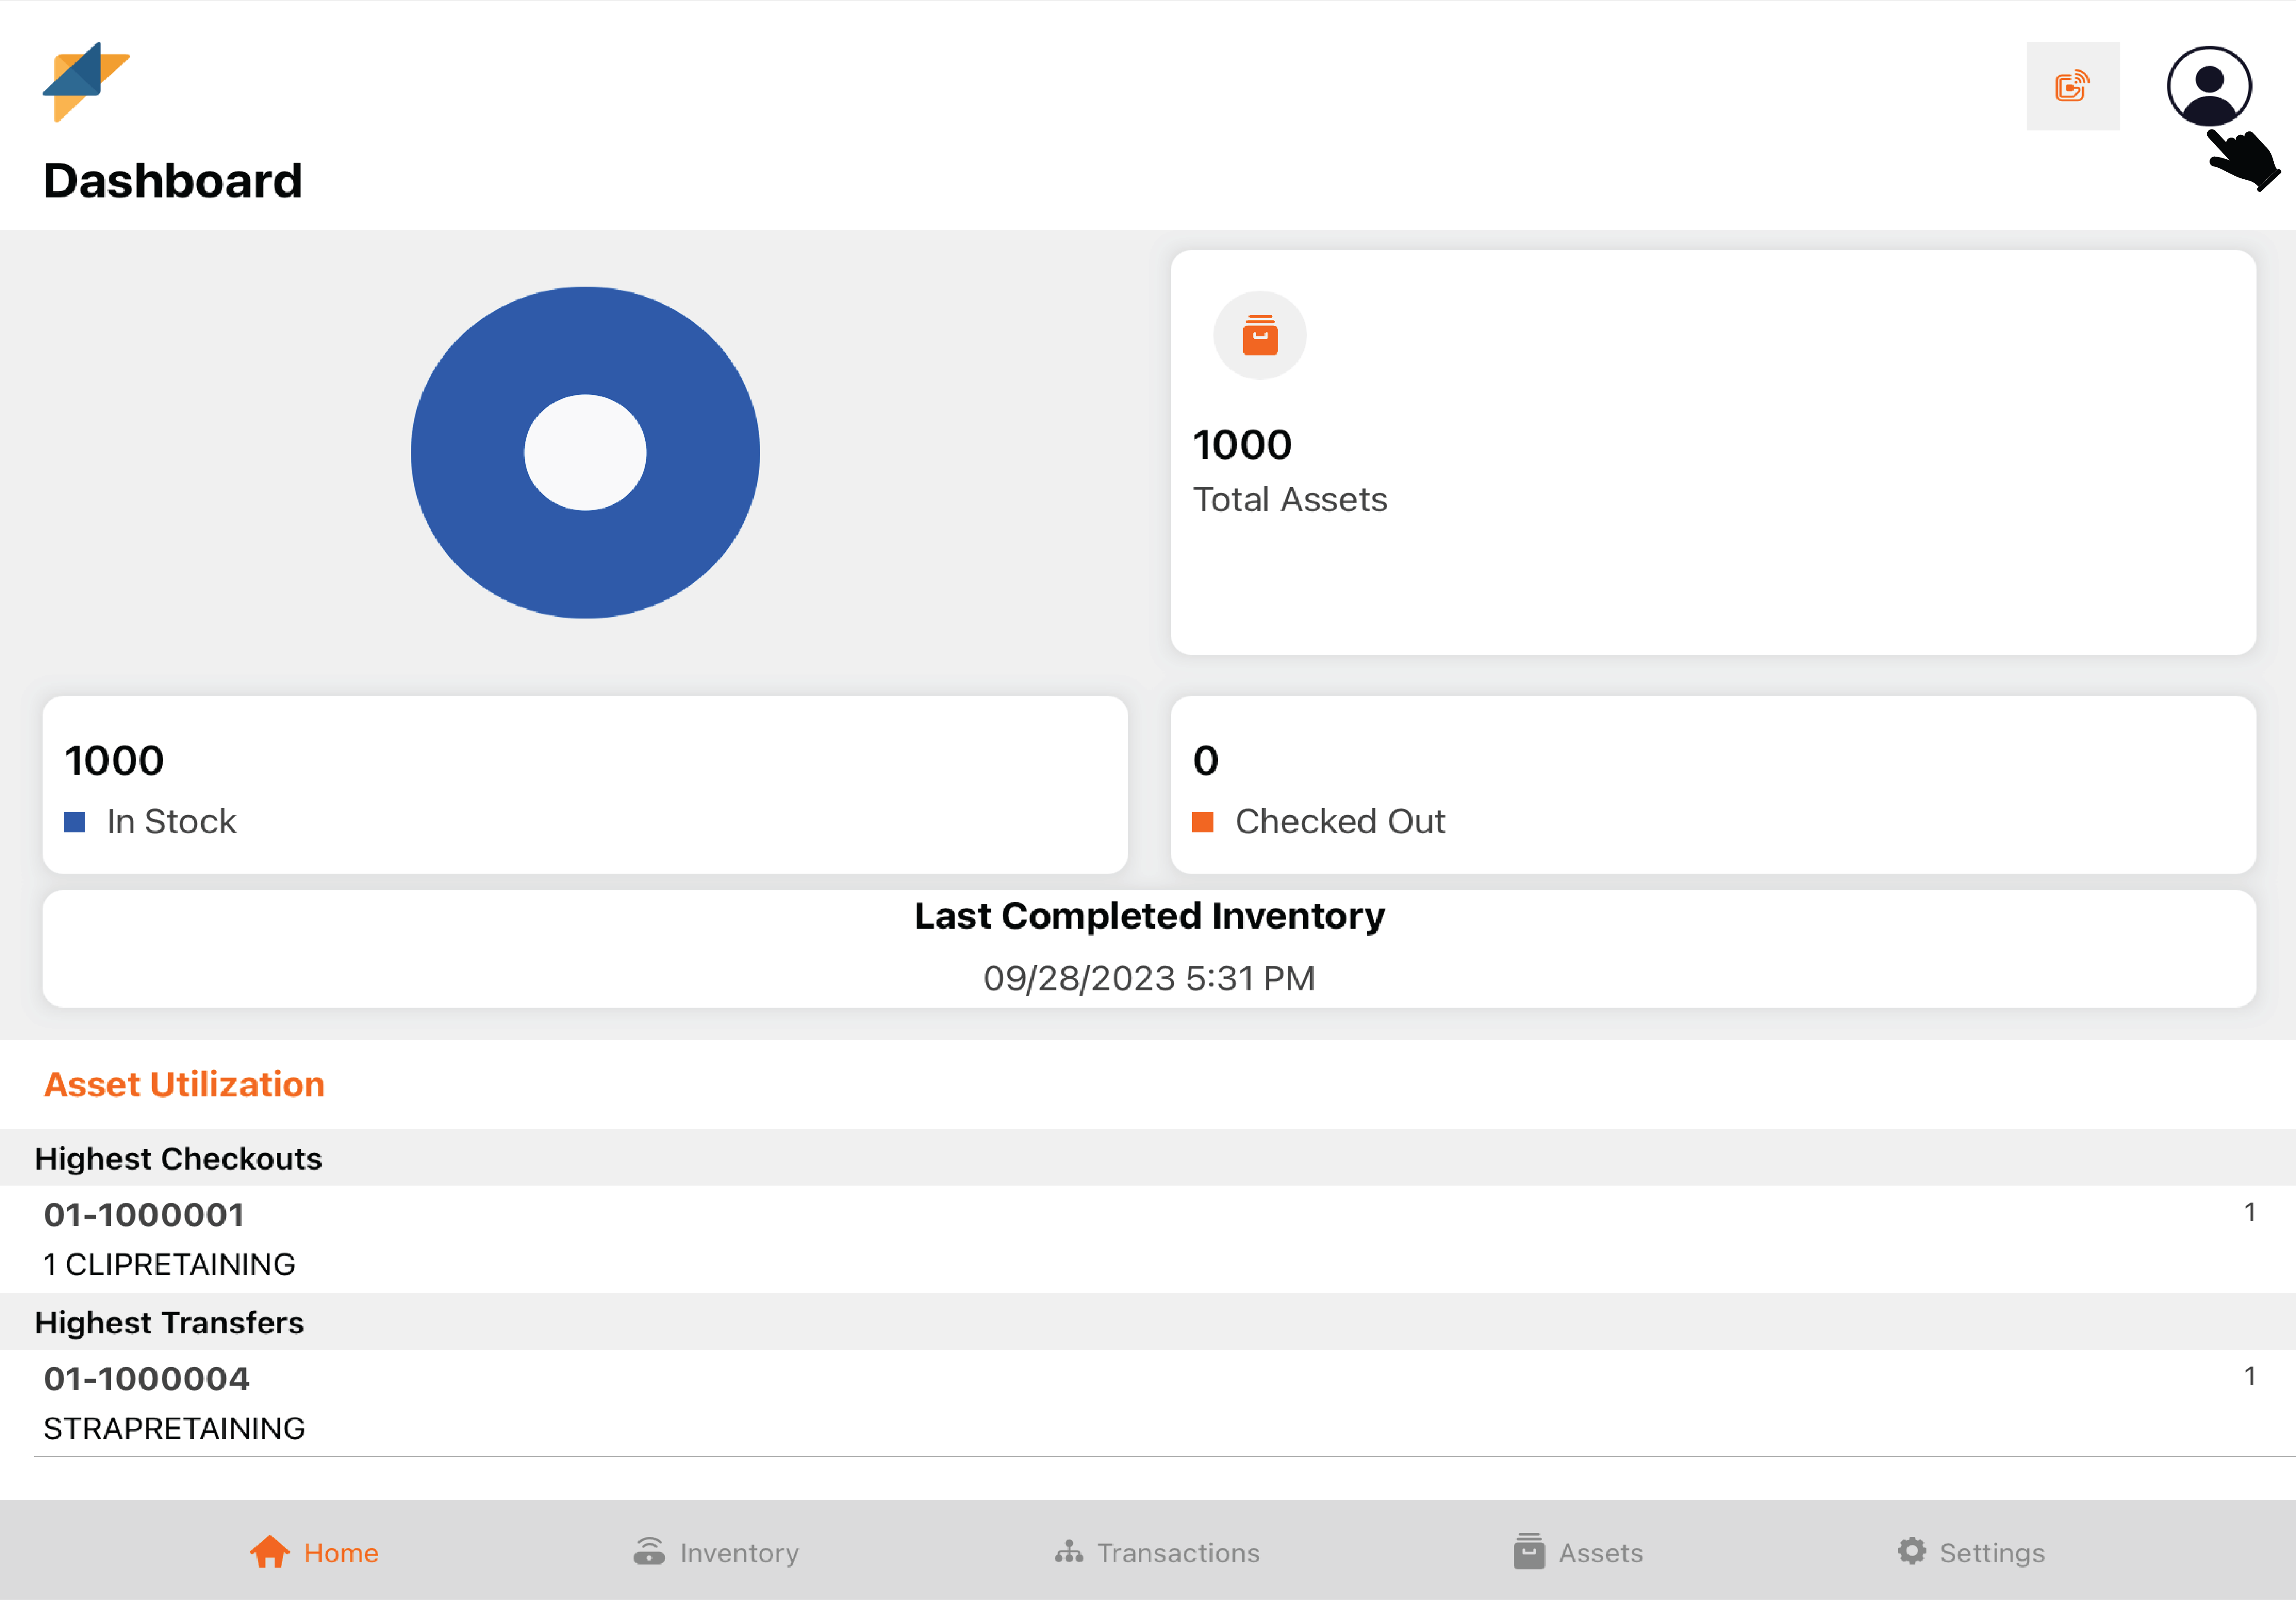This screenshot has width=2296, height=1600.
Task: Click the blue In Stock legend square
Action: coord(75,822)
